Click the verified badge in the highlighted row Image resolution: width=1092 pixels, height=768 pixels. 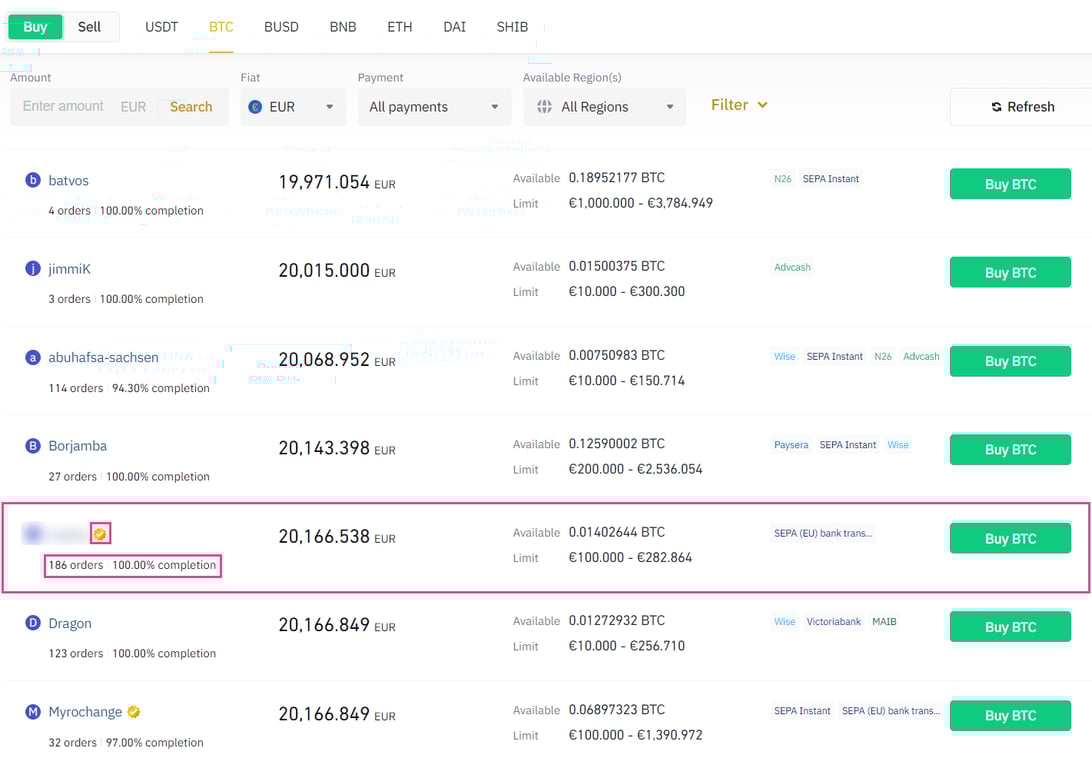tap(100, 534)
